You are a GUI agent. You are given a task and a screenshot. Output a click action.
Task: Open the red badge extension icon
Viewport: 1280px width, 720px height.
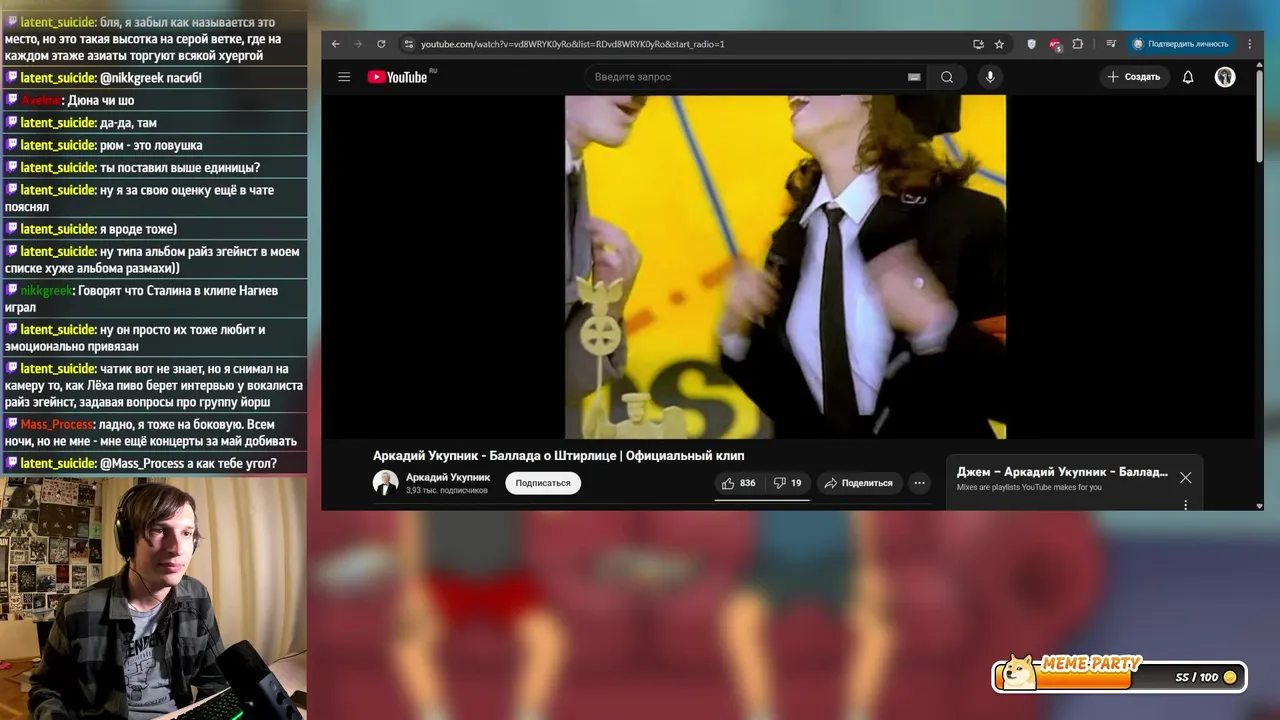[x=1054, y=44]
